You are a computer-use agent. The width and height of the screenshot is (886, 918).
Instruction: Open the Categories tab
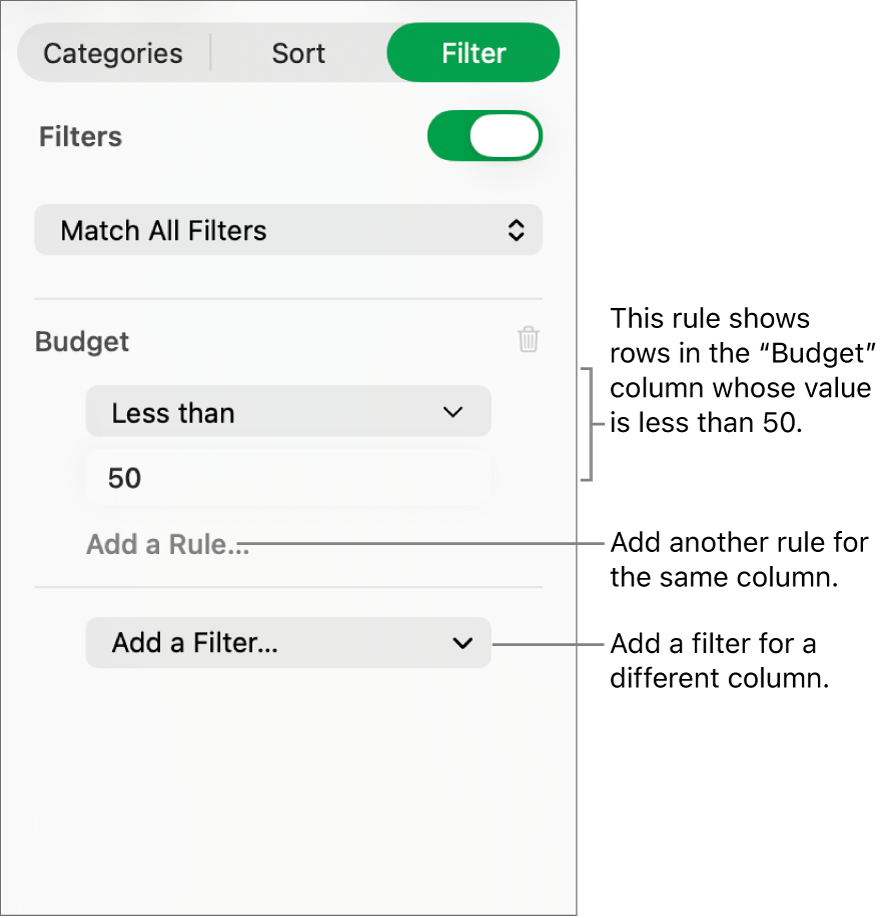112,52
